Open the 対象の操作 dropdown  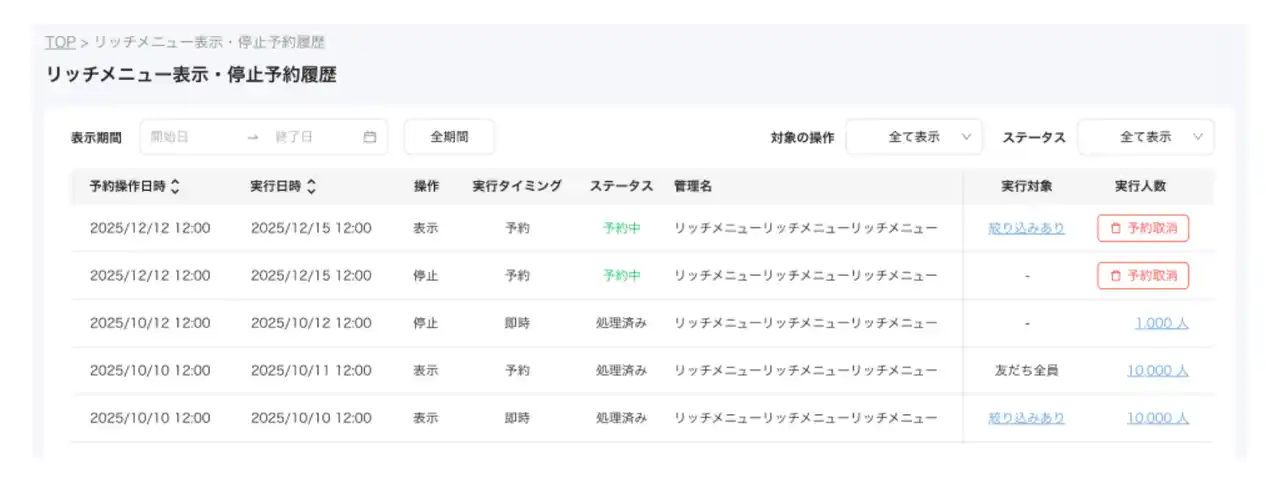[x=914, y=137]
